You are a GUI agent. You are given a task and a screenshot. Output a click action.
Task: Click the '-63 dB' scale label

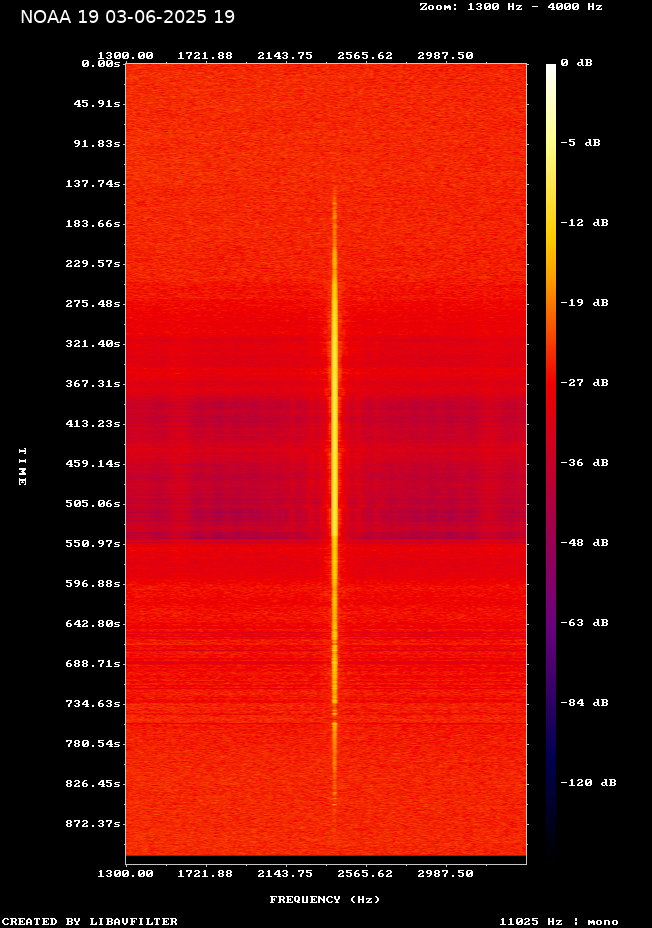(x=585, y=623)
